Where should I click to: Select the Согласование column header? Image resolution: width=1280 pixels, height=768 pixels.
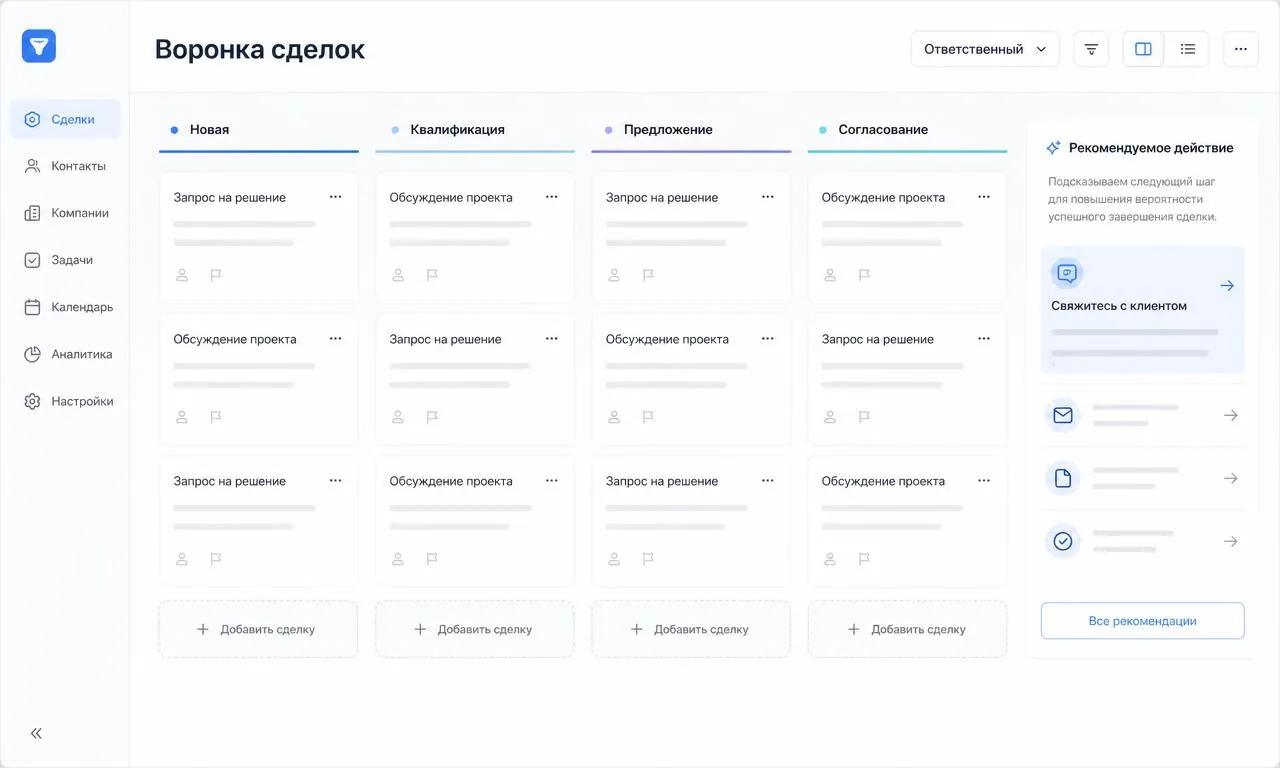tap(907, 130)
